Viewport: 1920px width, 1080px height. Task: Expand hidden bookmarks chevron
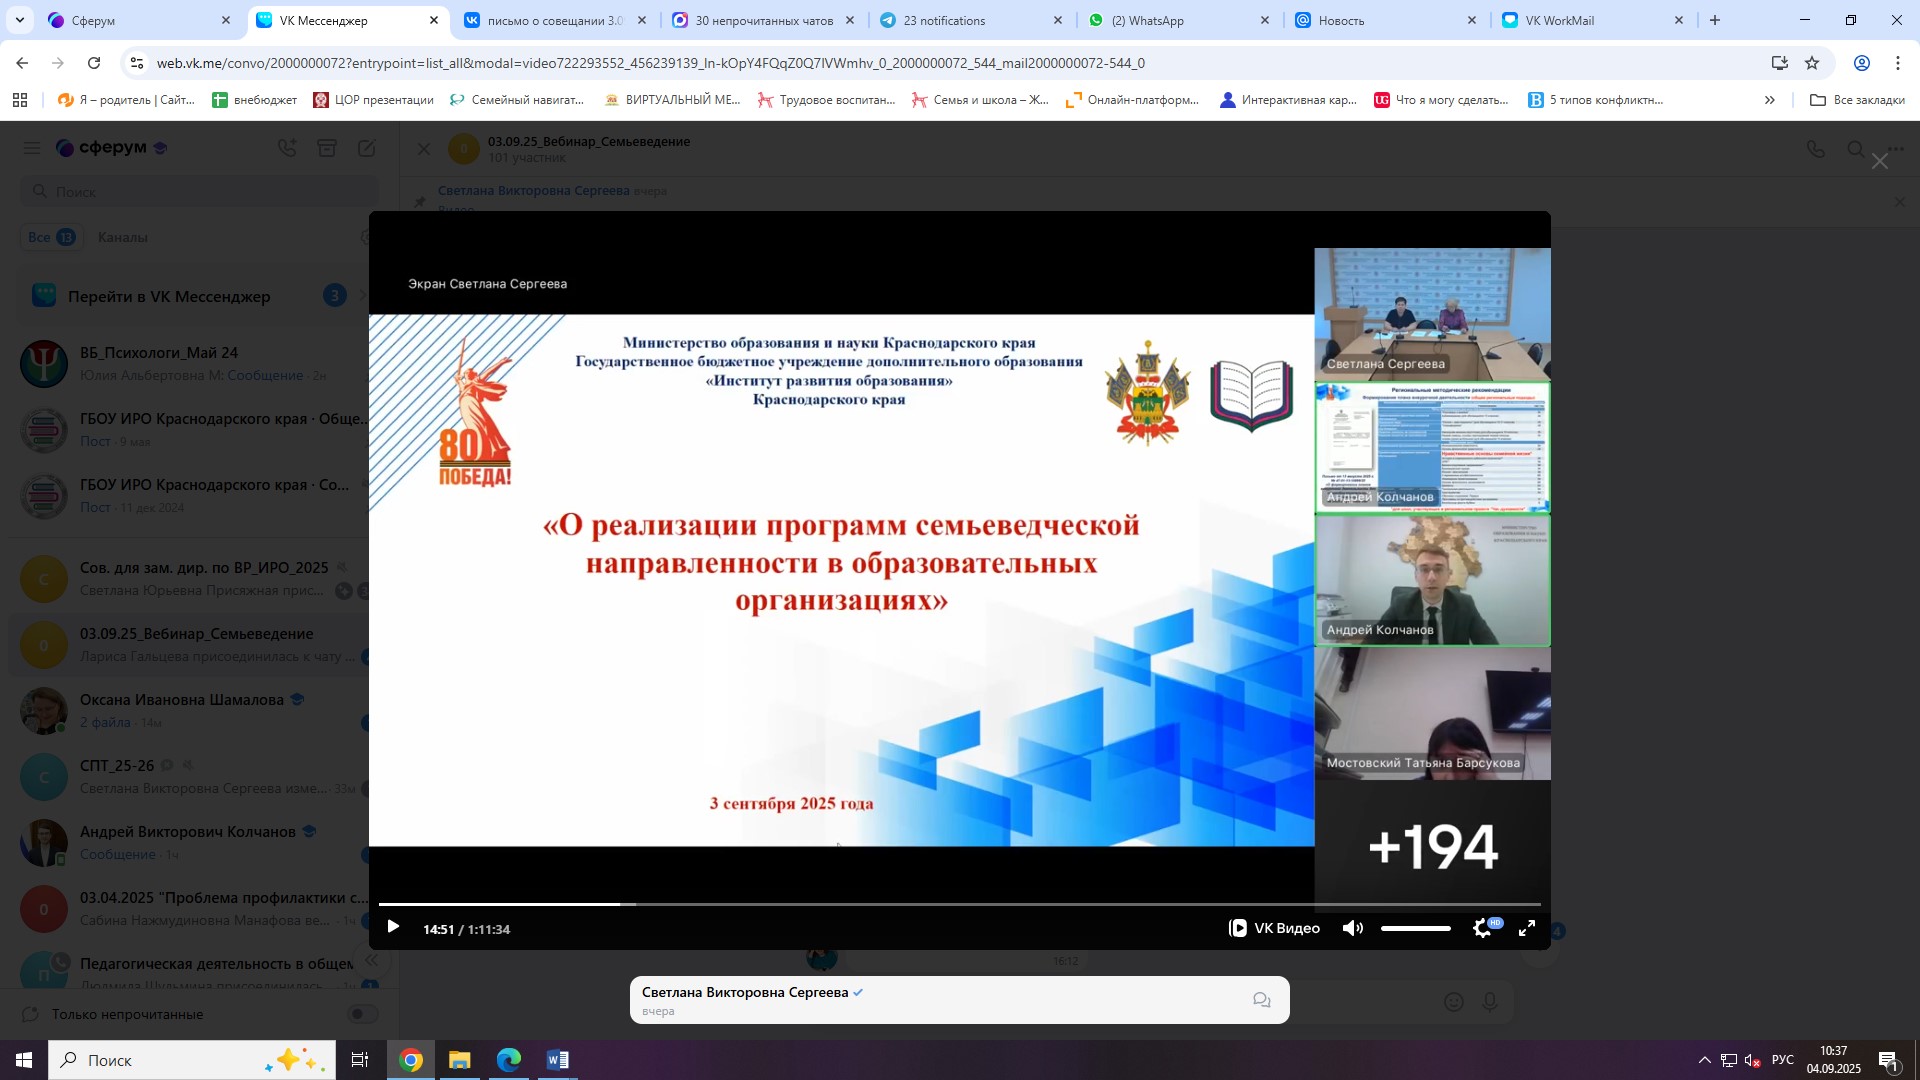point(1769,100)
